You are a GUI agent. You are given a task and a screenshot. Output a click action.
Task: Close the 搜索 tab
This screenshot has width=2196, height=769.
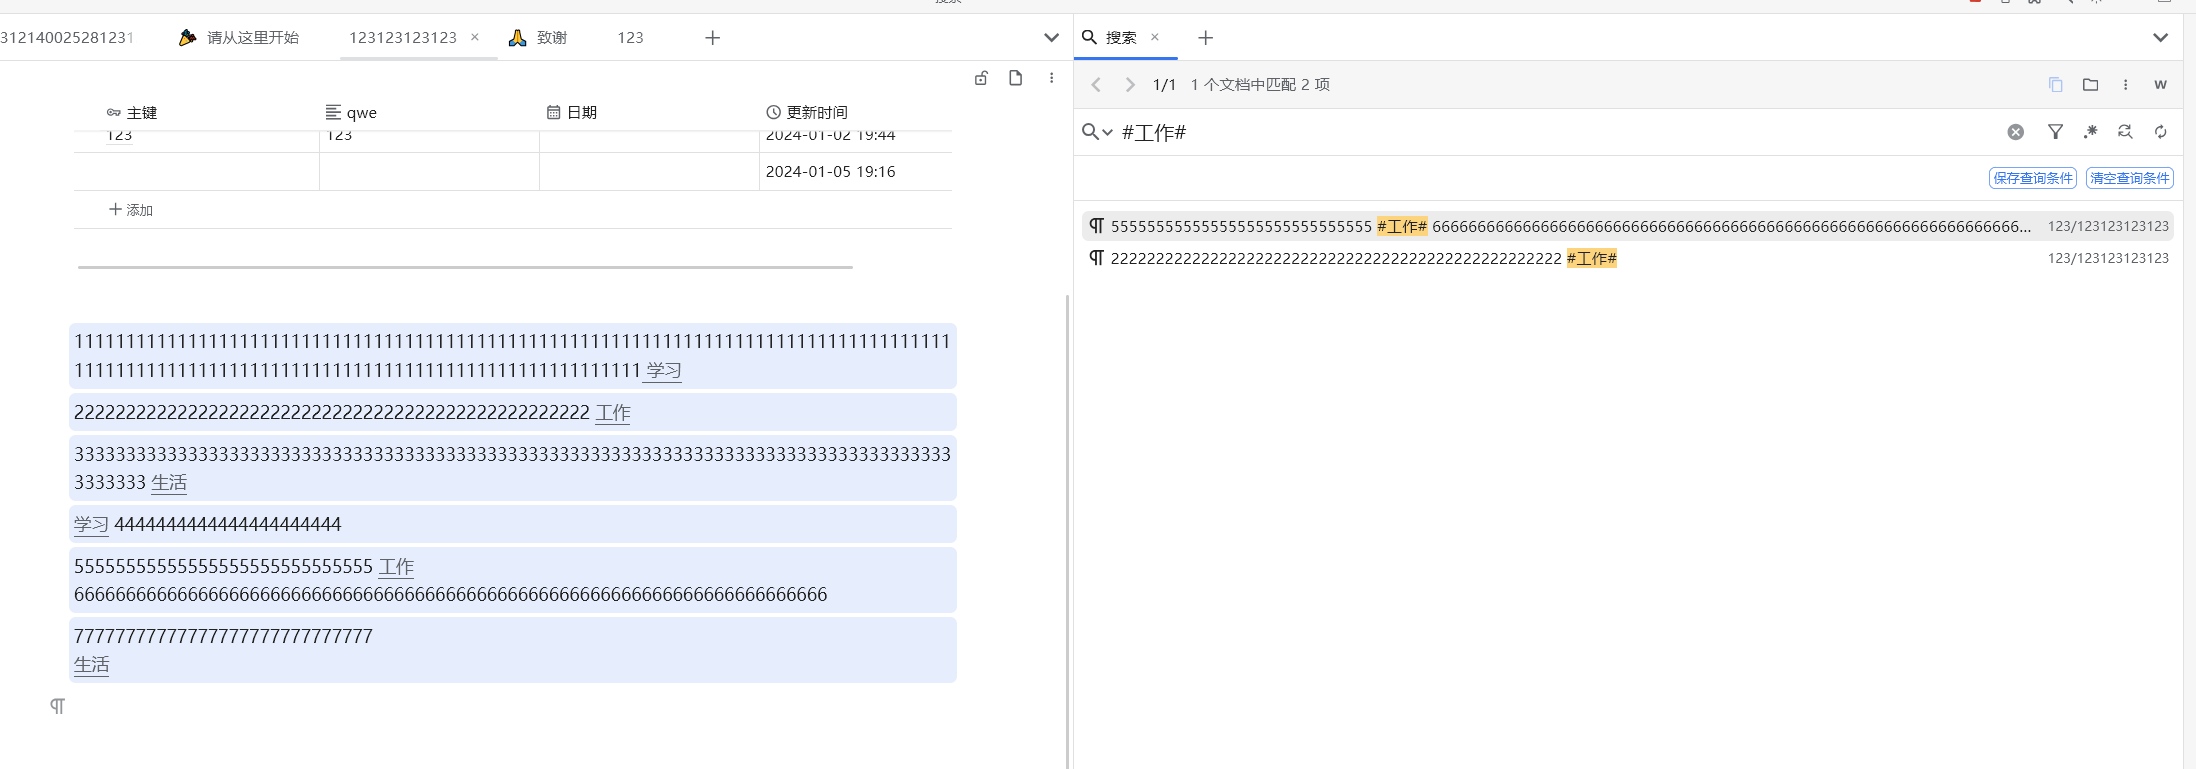tap(1155, 37)
